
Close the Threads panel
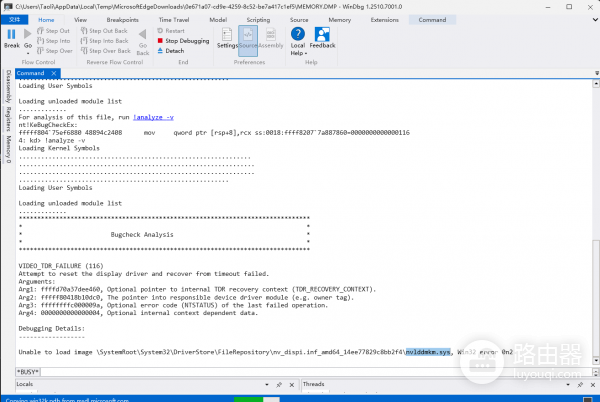(593, 384)
